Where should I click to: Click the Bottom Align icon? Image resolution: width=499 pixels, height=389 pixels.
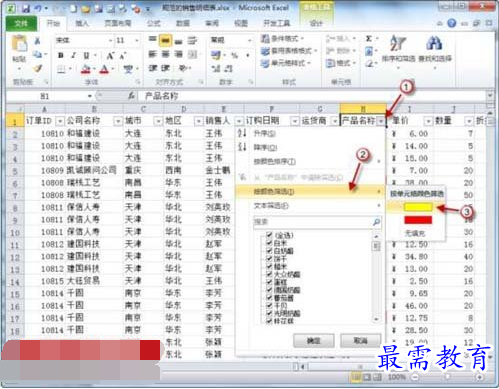[179, 41]
